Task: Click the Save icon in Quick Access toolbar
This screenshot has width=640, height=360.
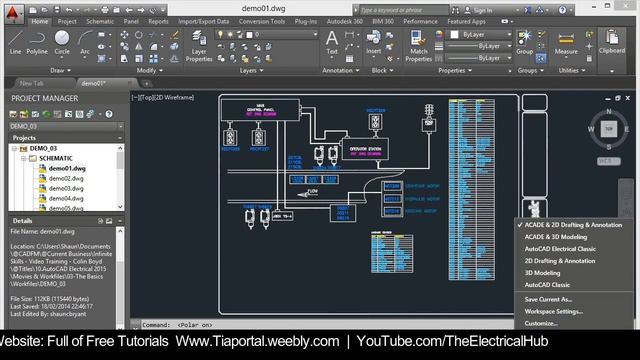Action: click(56, 10)
